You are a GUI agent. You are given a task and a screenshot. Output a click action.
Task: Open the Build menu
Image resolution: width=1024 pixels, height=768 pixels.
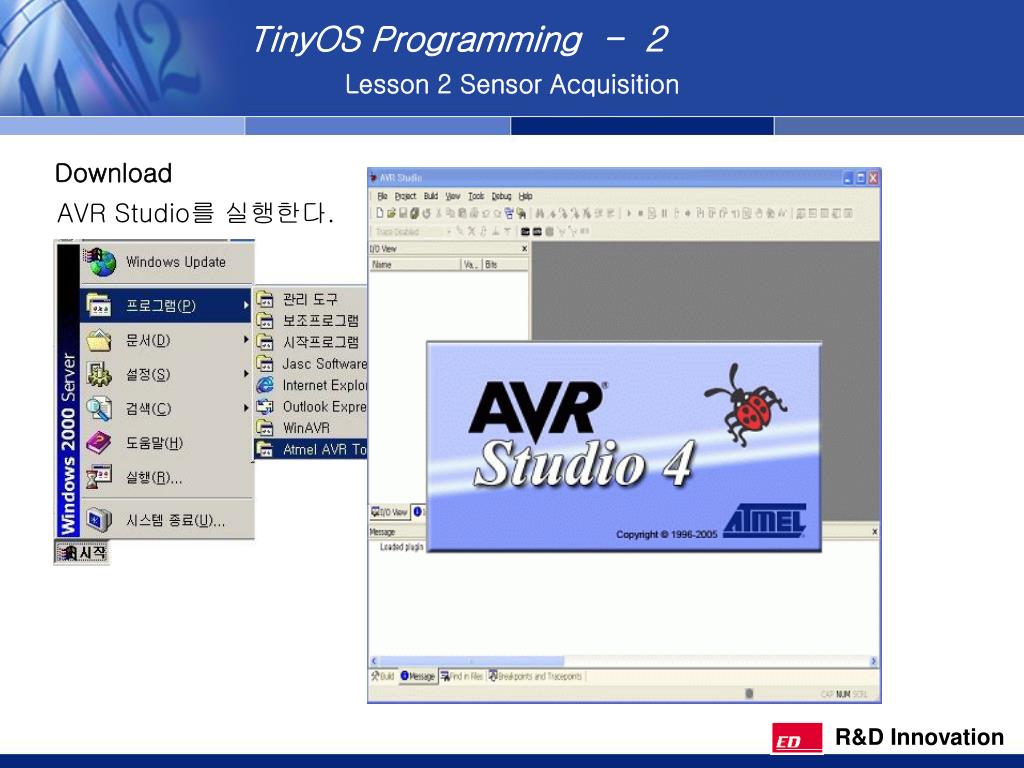click(431, 196)
